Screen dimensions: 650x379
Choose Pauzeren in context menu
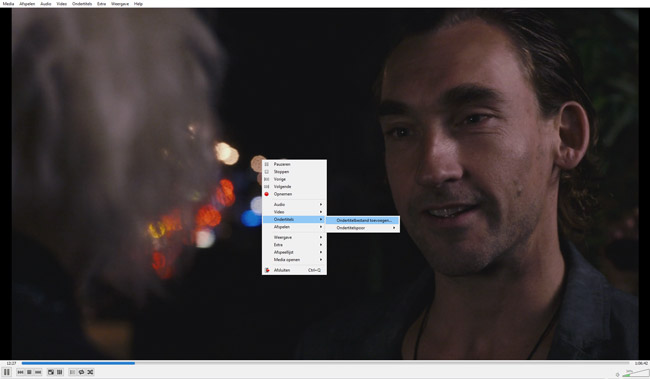294,164
